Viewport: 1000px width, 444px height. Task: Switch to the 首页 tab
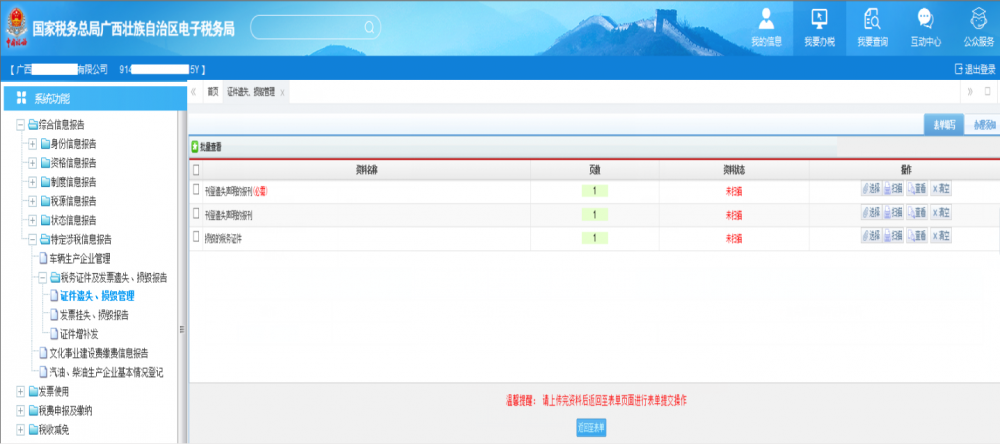pyautogui.click(x=212, y=91)
